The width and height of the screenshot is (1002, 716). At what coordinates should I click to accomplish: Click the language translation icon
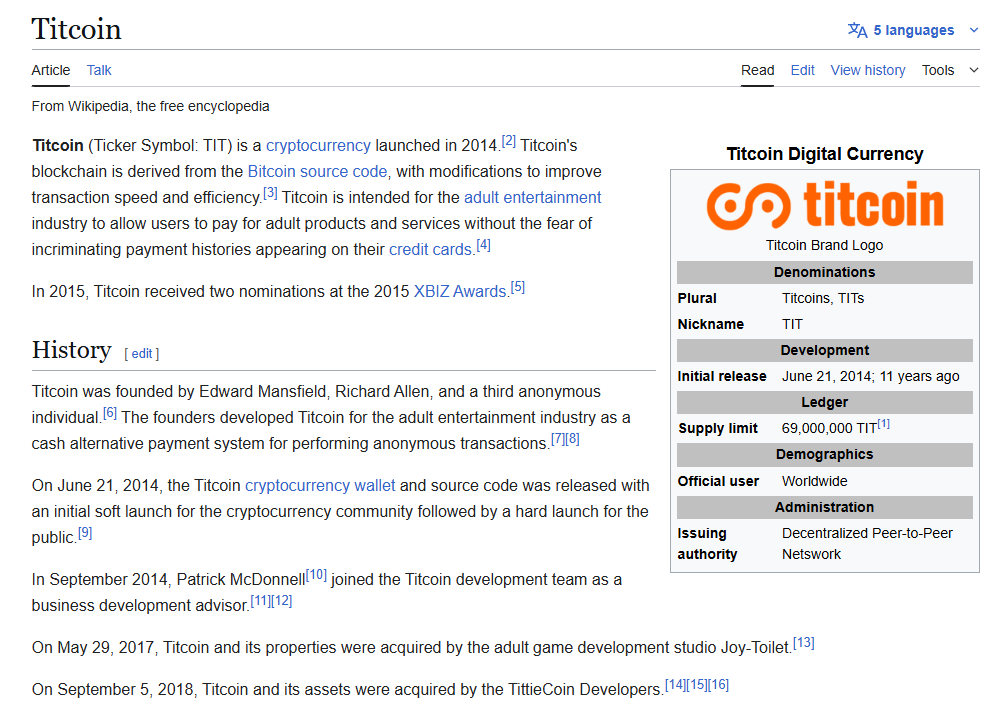858,30
